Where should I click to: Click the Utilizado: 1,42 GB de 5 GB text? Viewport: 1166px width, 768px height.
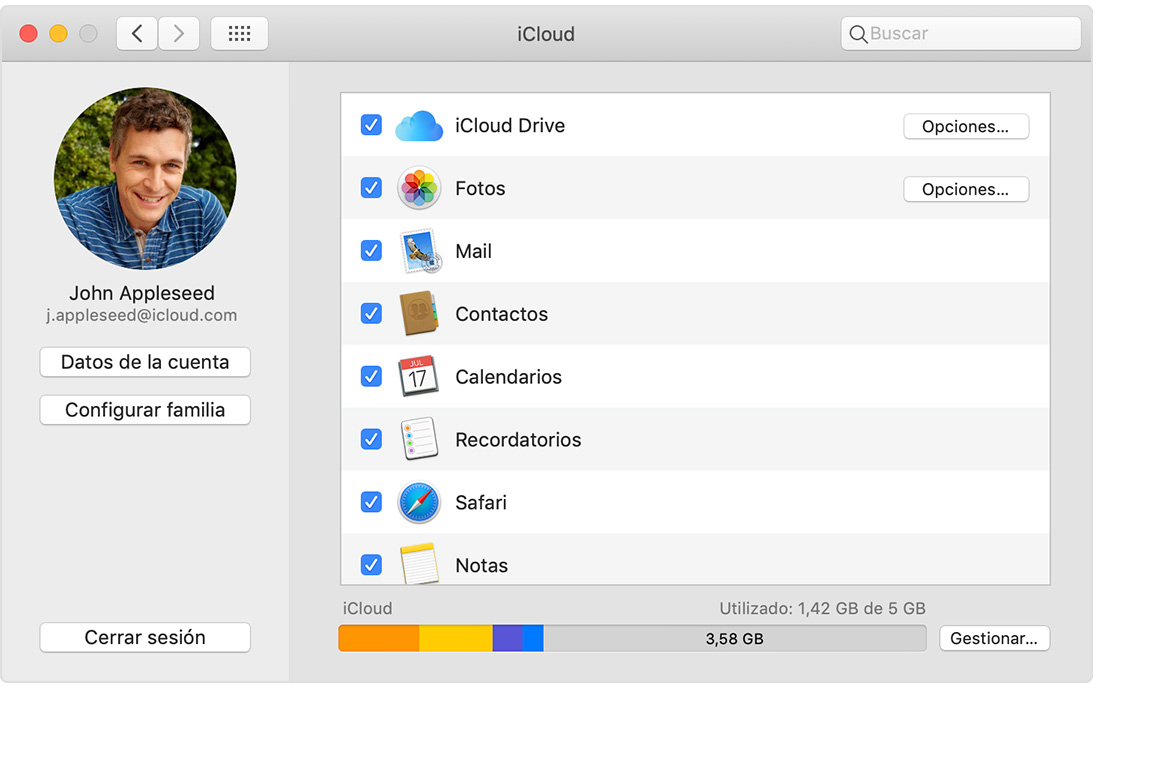pyautogui.click(x=822, y=608)
